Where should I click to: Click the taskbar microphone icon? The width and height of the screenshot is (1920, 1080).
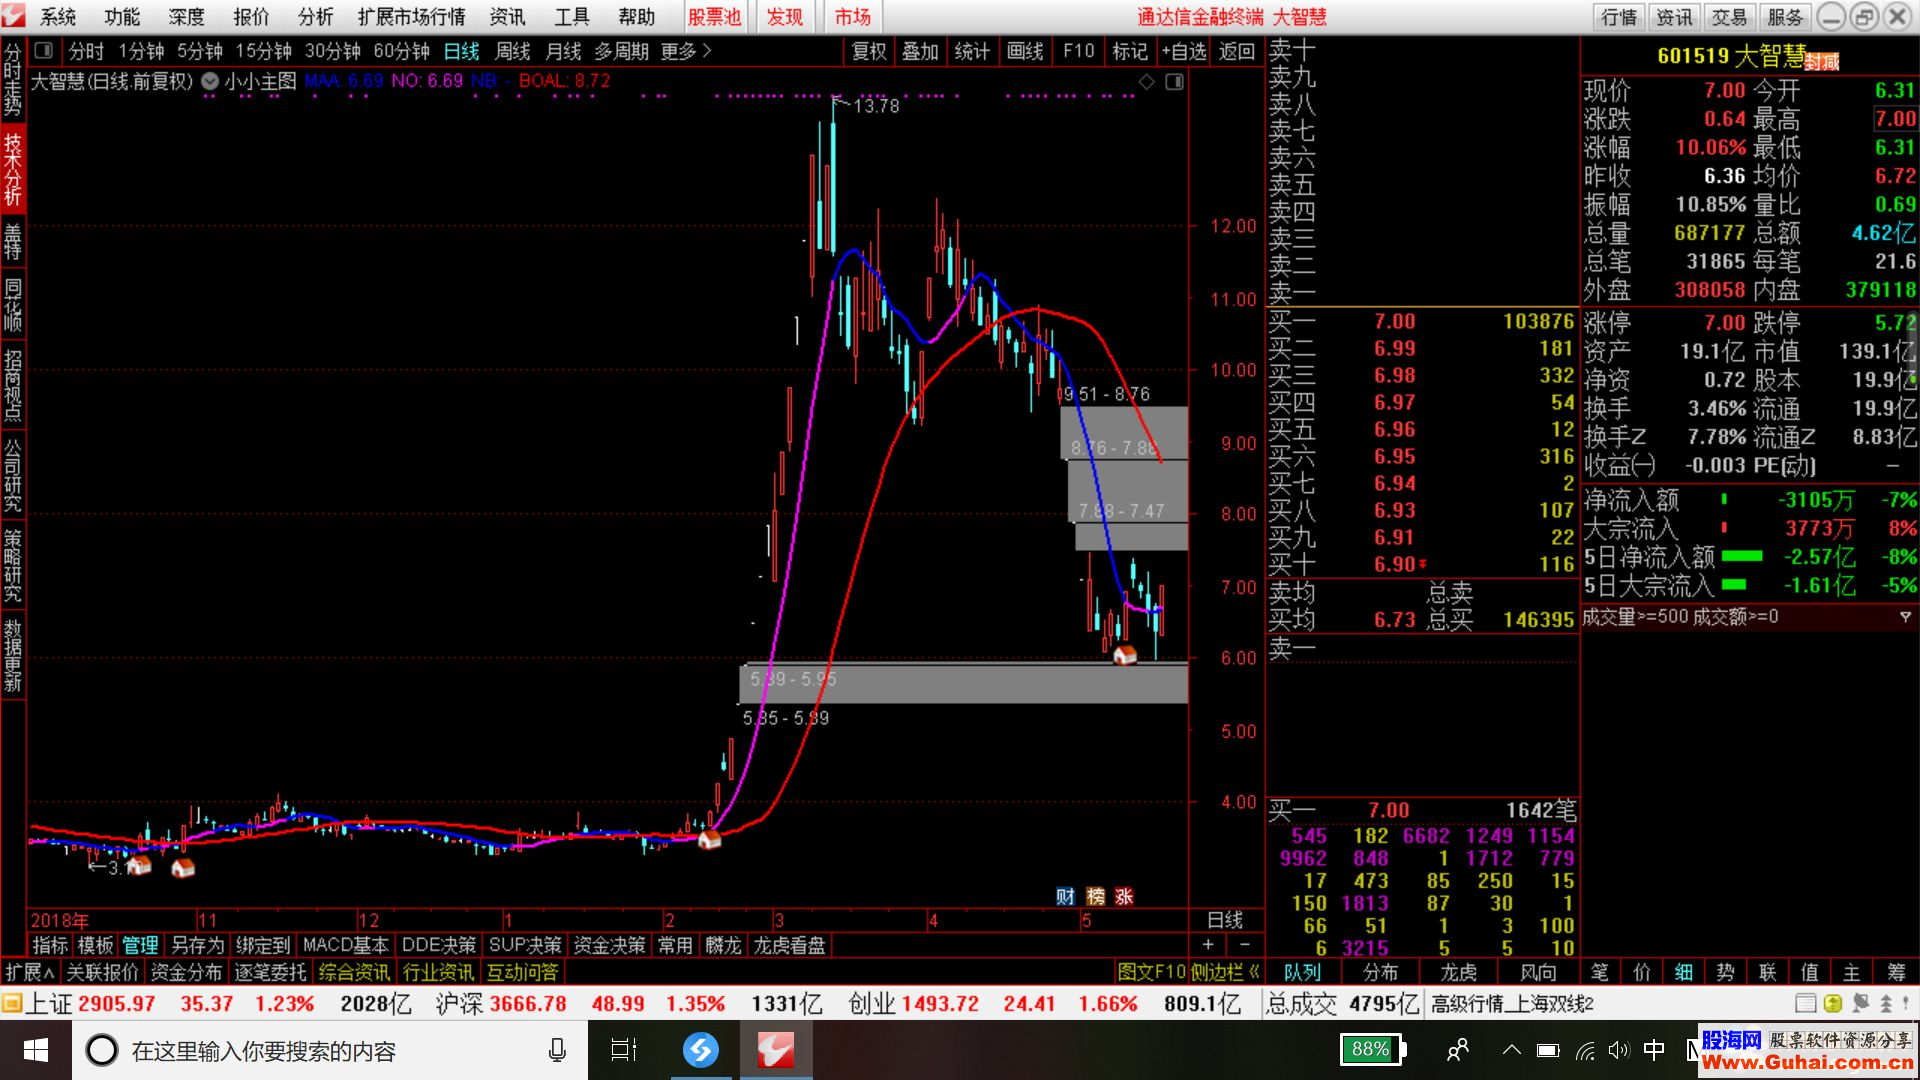coord(557,1050)
